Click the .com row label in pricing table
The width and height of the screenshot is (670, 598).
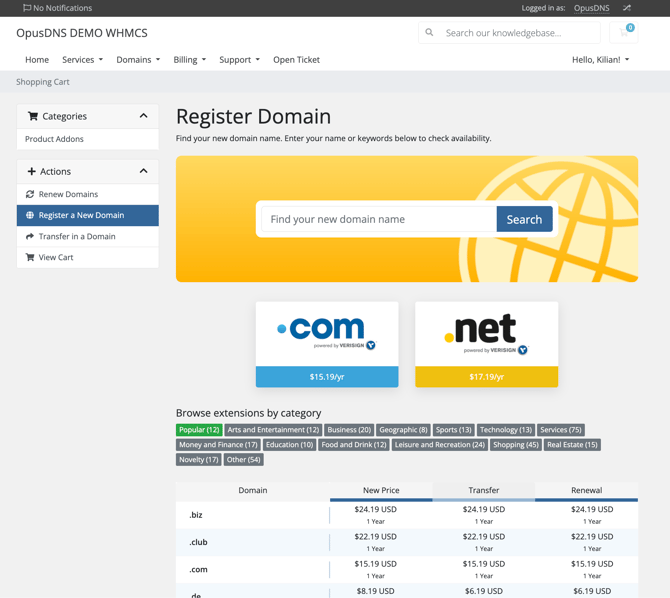coord(198,569)
